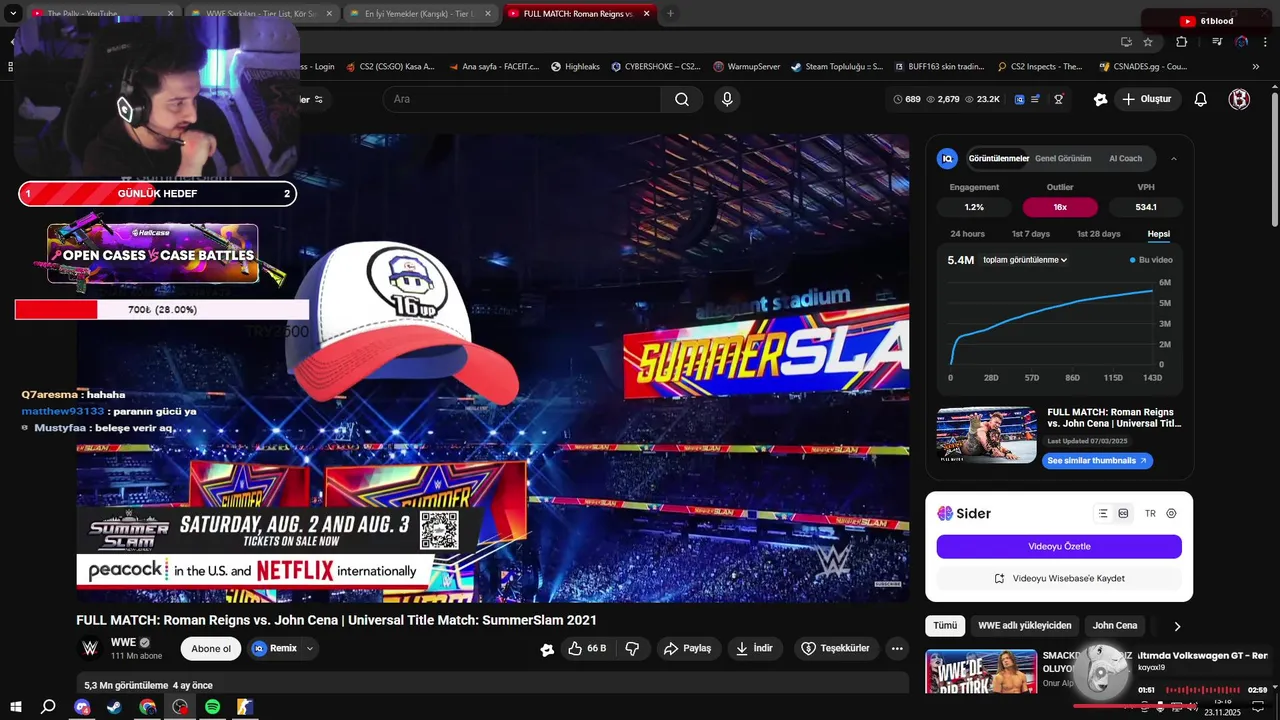
Task: Select the 24 hours range
Action: tap(967, 234)
